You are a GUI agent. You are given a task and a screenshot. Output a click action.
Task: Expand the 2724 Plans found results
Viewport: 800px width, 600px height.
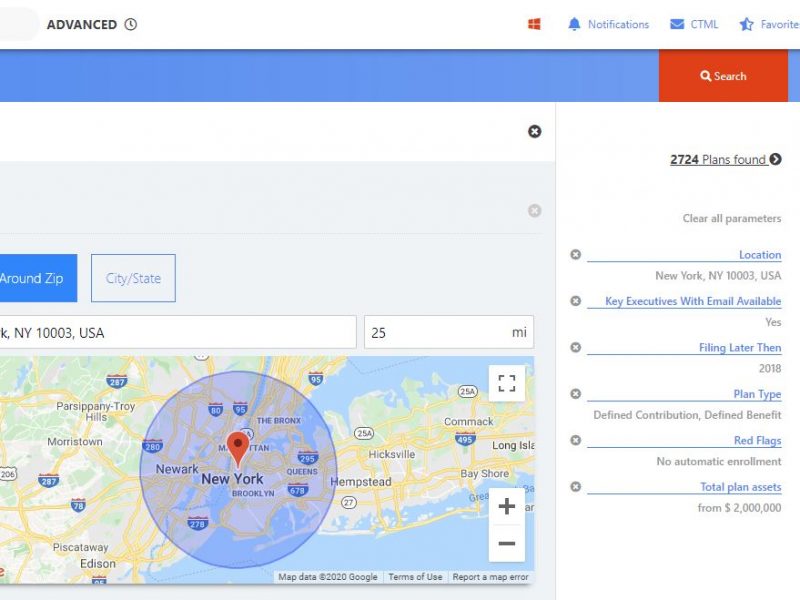775,159
